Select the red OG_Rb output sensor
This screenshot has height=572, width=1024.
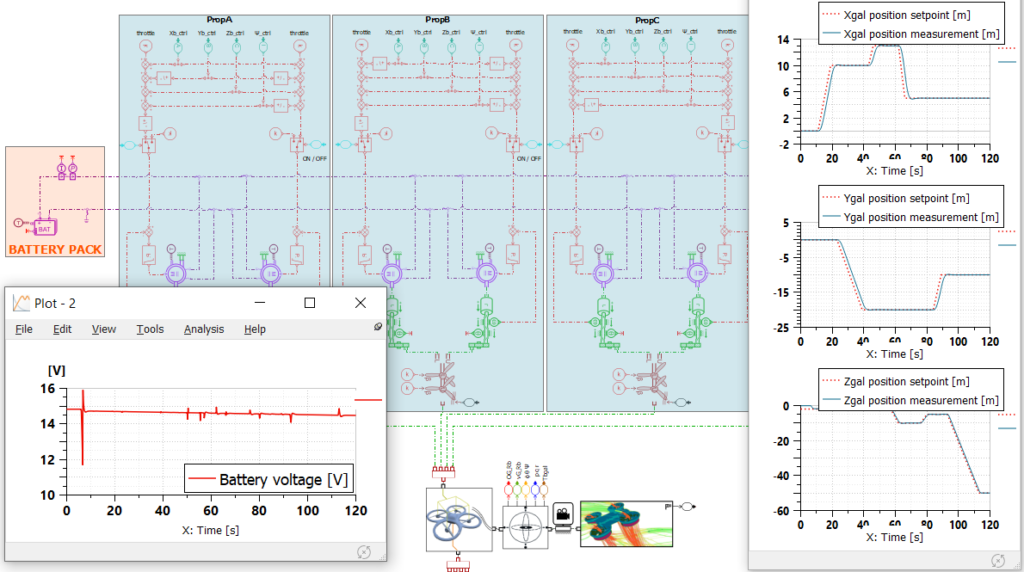508,489
